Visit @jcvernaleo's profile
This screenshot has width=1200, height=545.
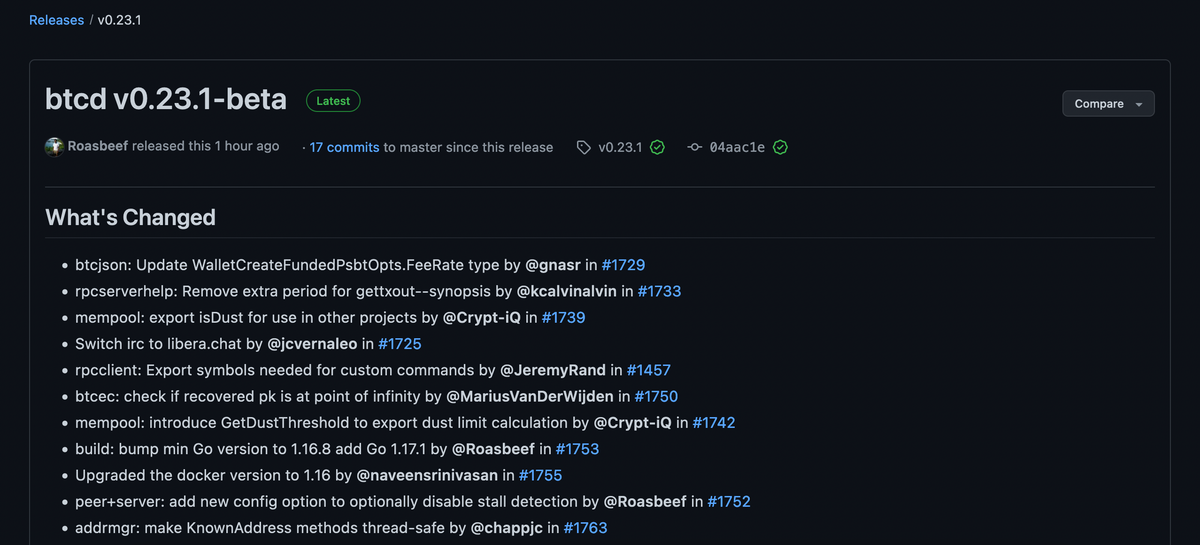click(312, 343)
